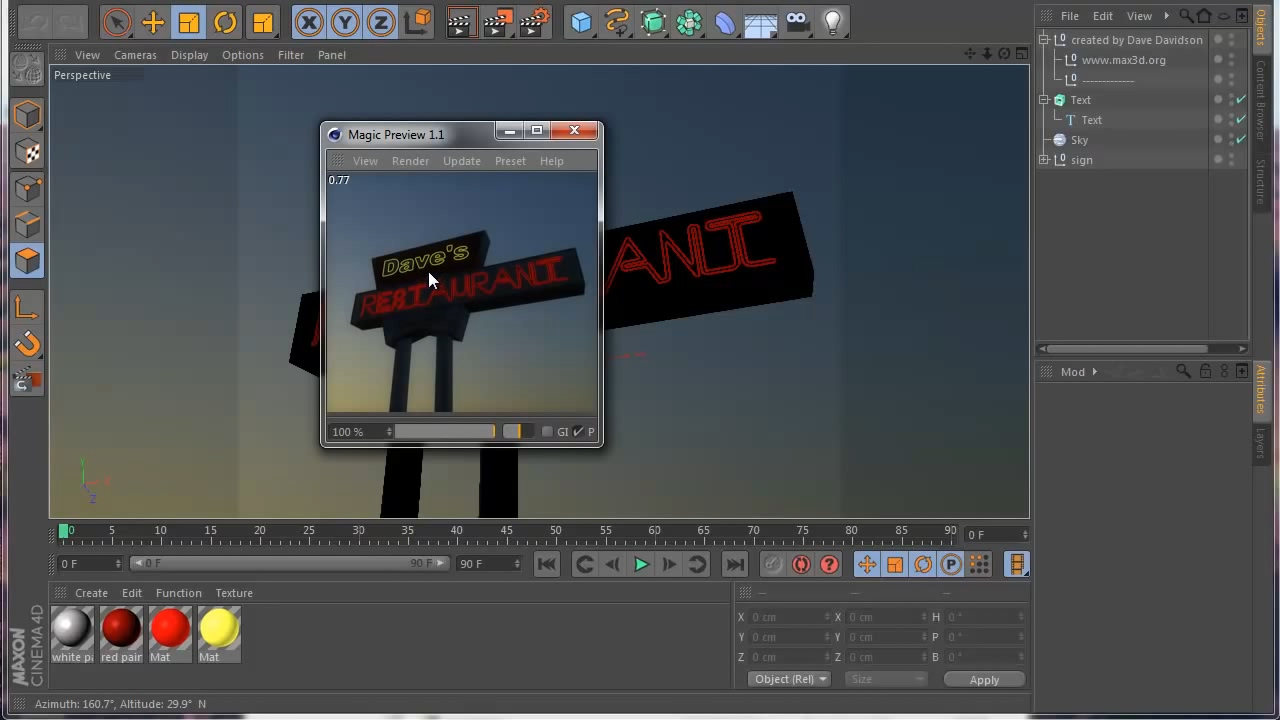Add a Cube primitive object

tap(581, 22)
